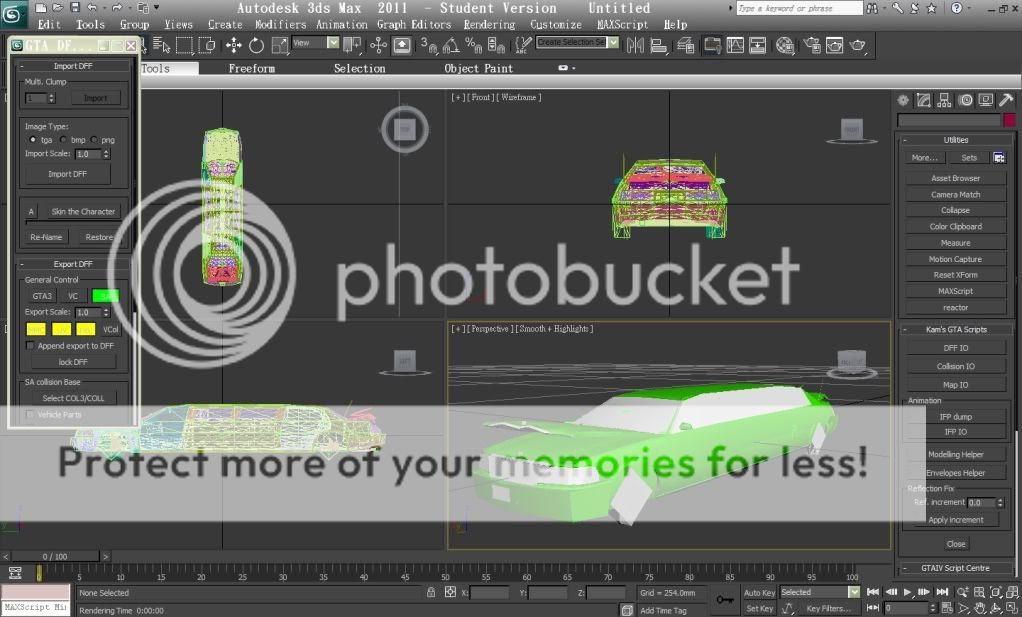Open the Create Selection Set dropdown

[x=578, y=43]
